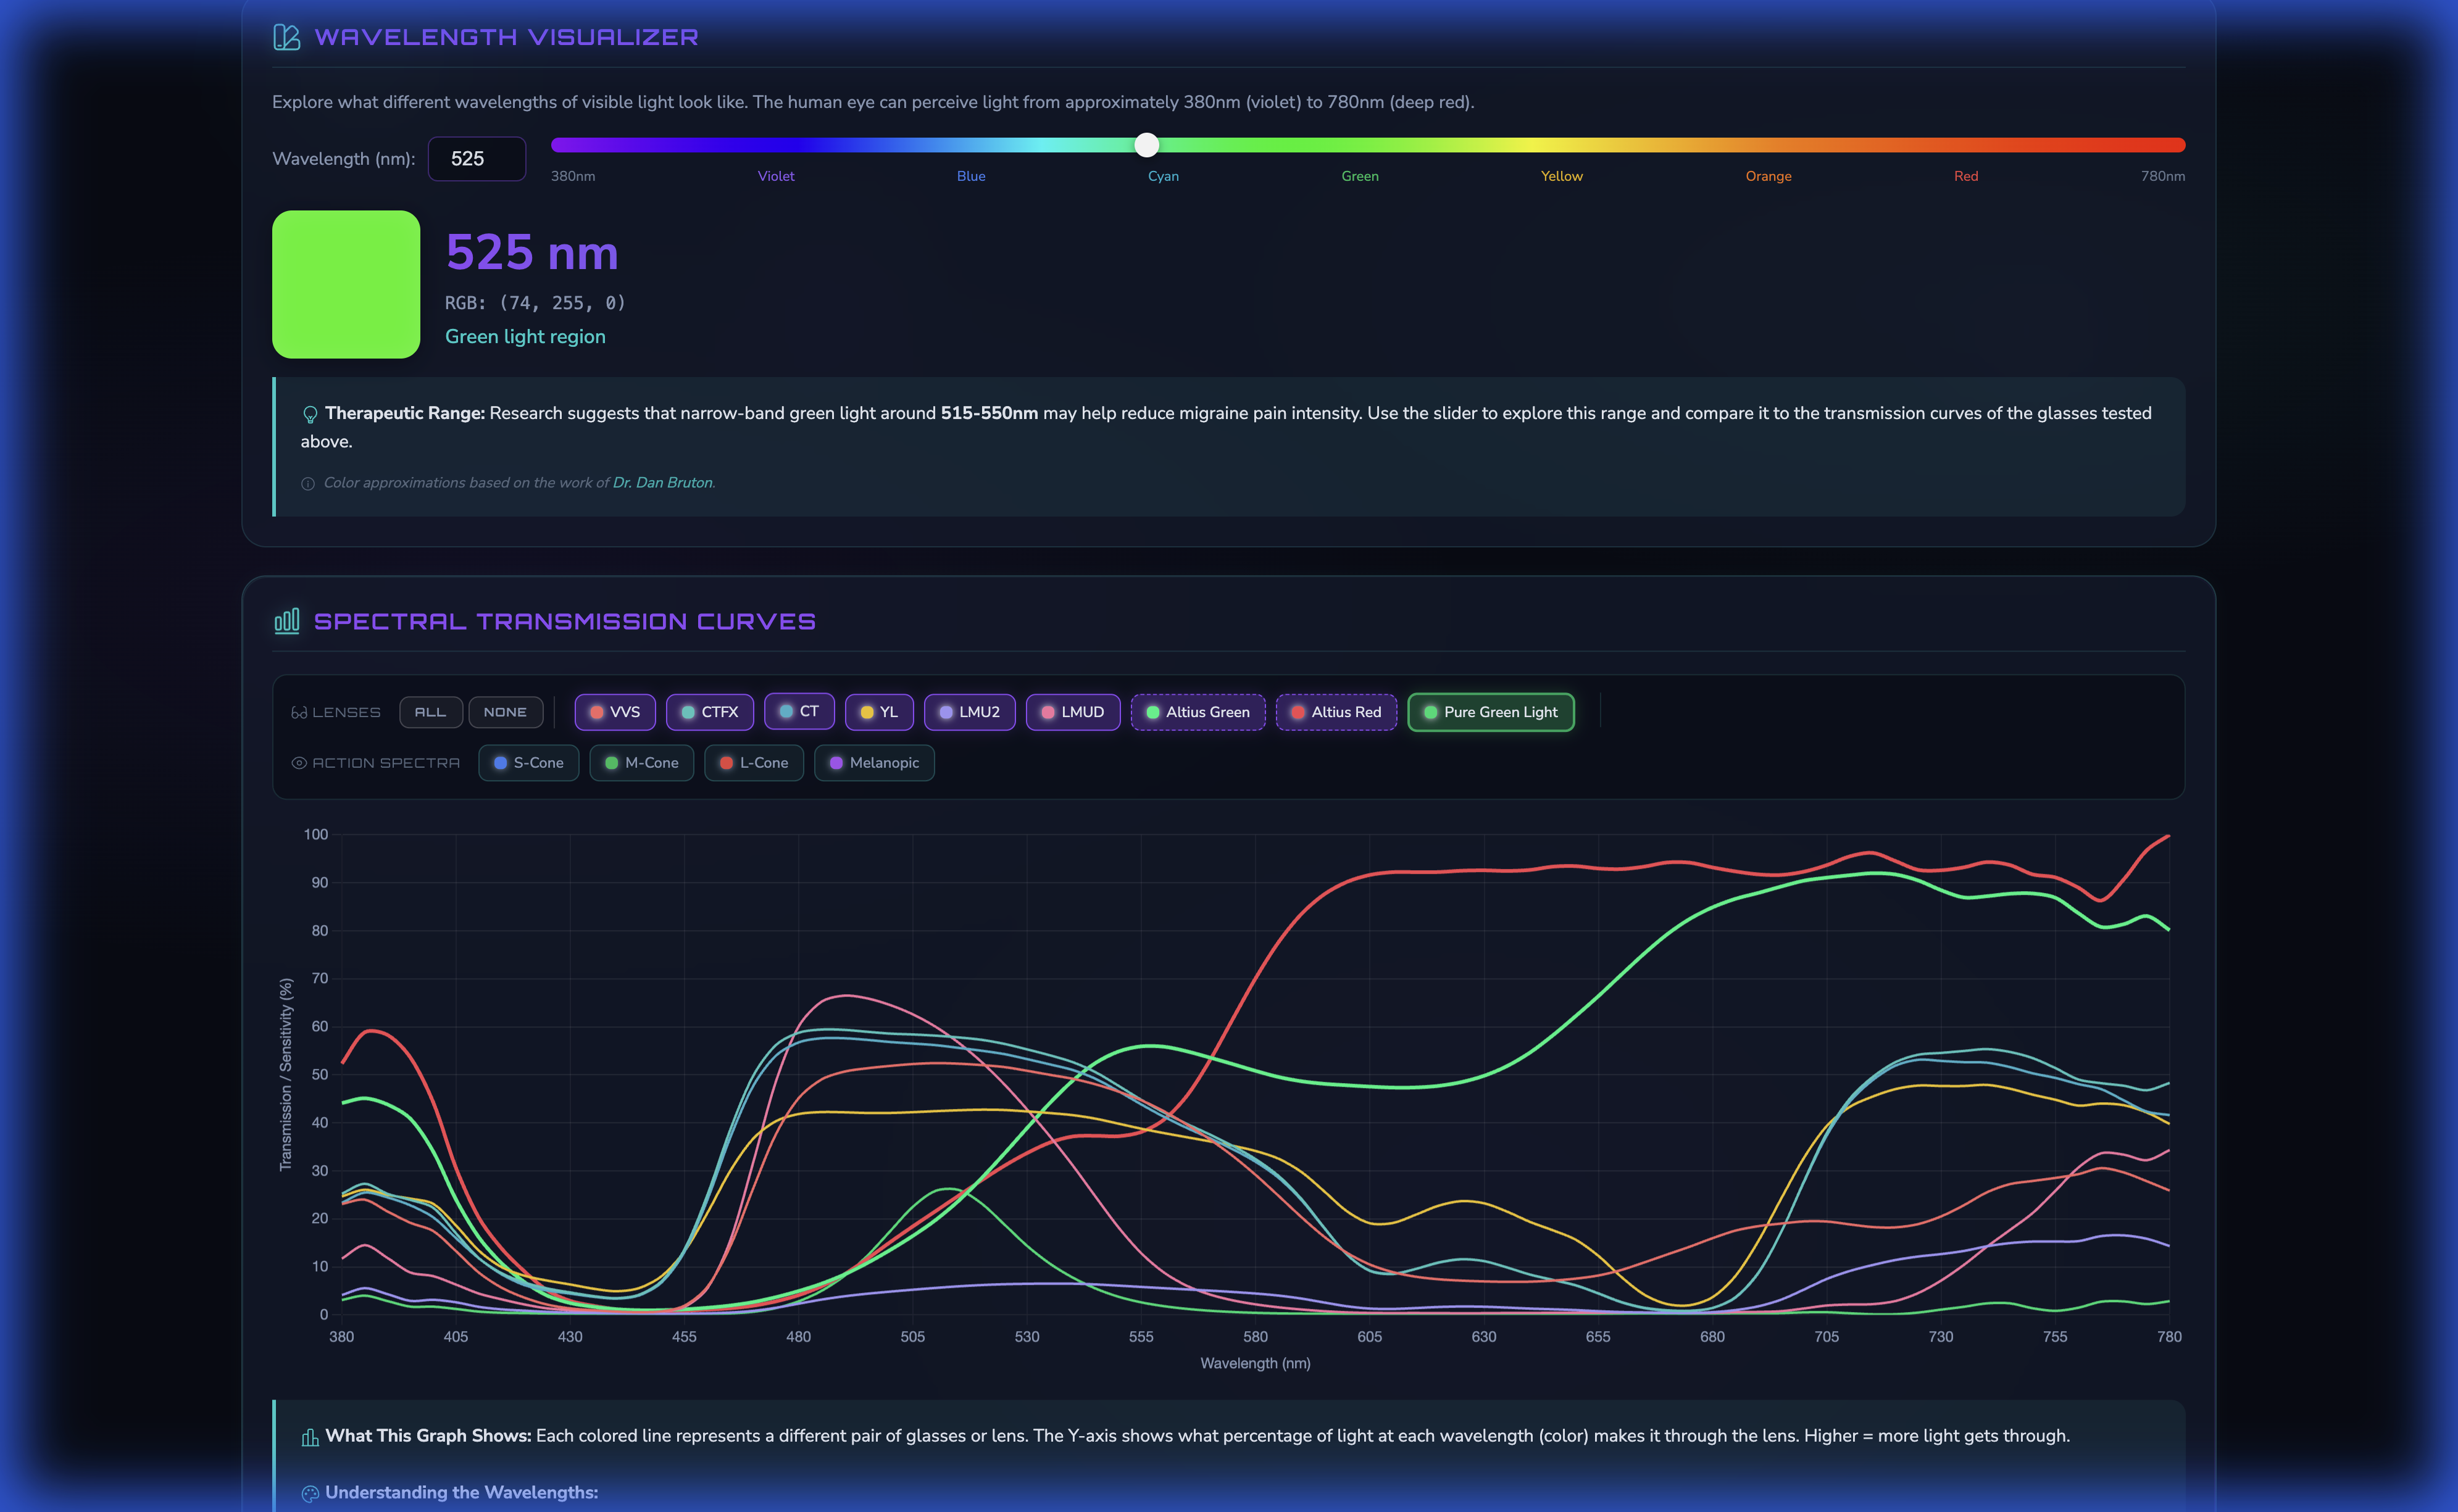Toggle the Altius Green lens curve
The width and height of the screenshot is (2458, 1512).
coord(1198,712)
